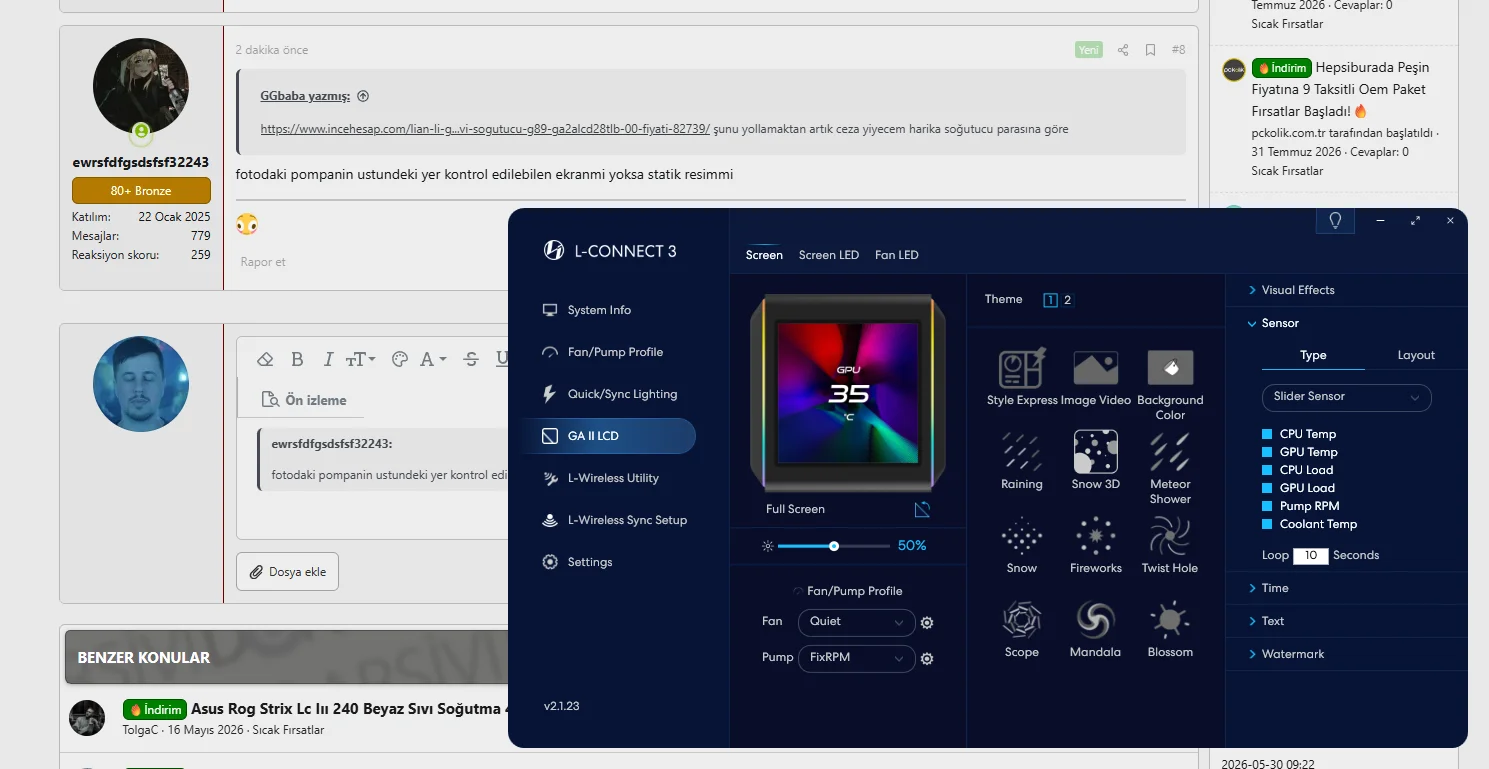Image resolution: width=1489 pixels, height=769 pixels.
Task: Select Theme 1
Action: pyautogui.click(x=1050, y=300)
